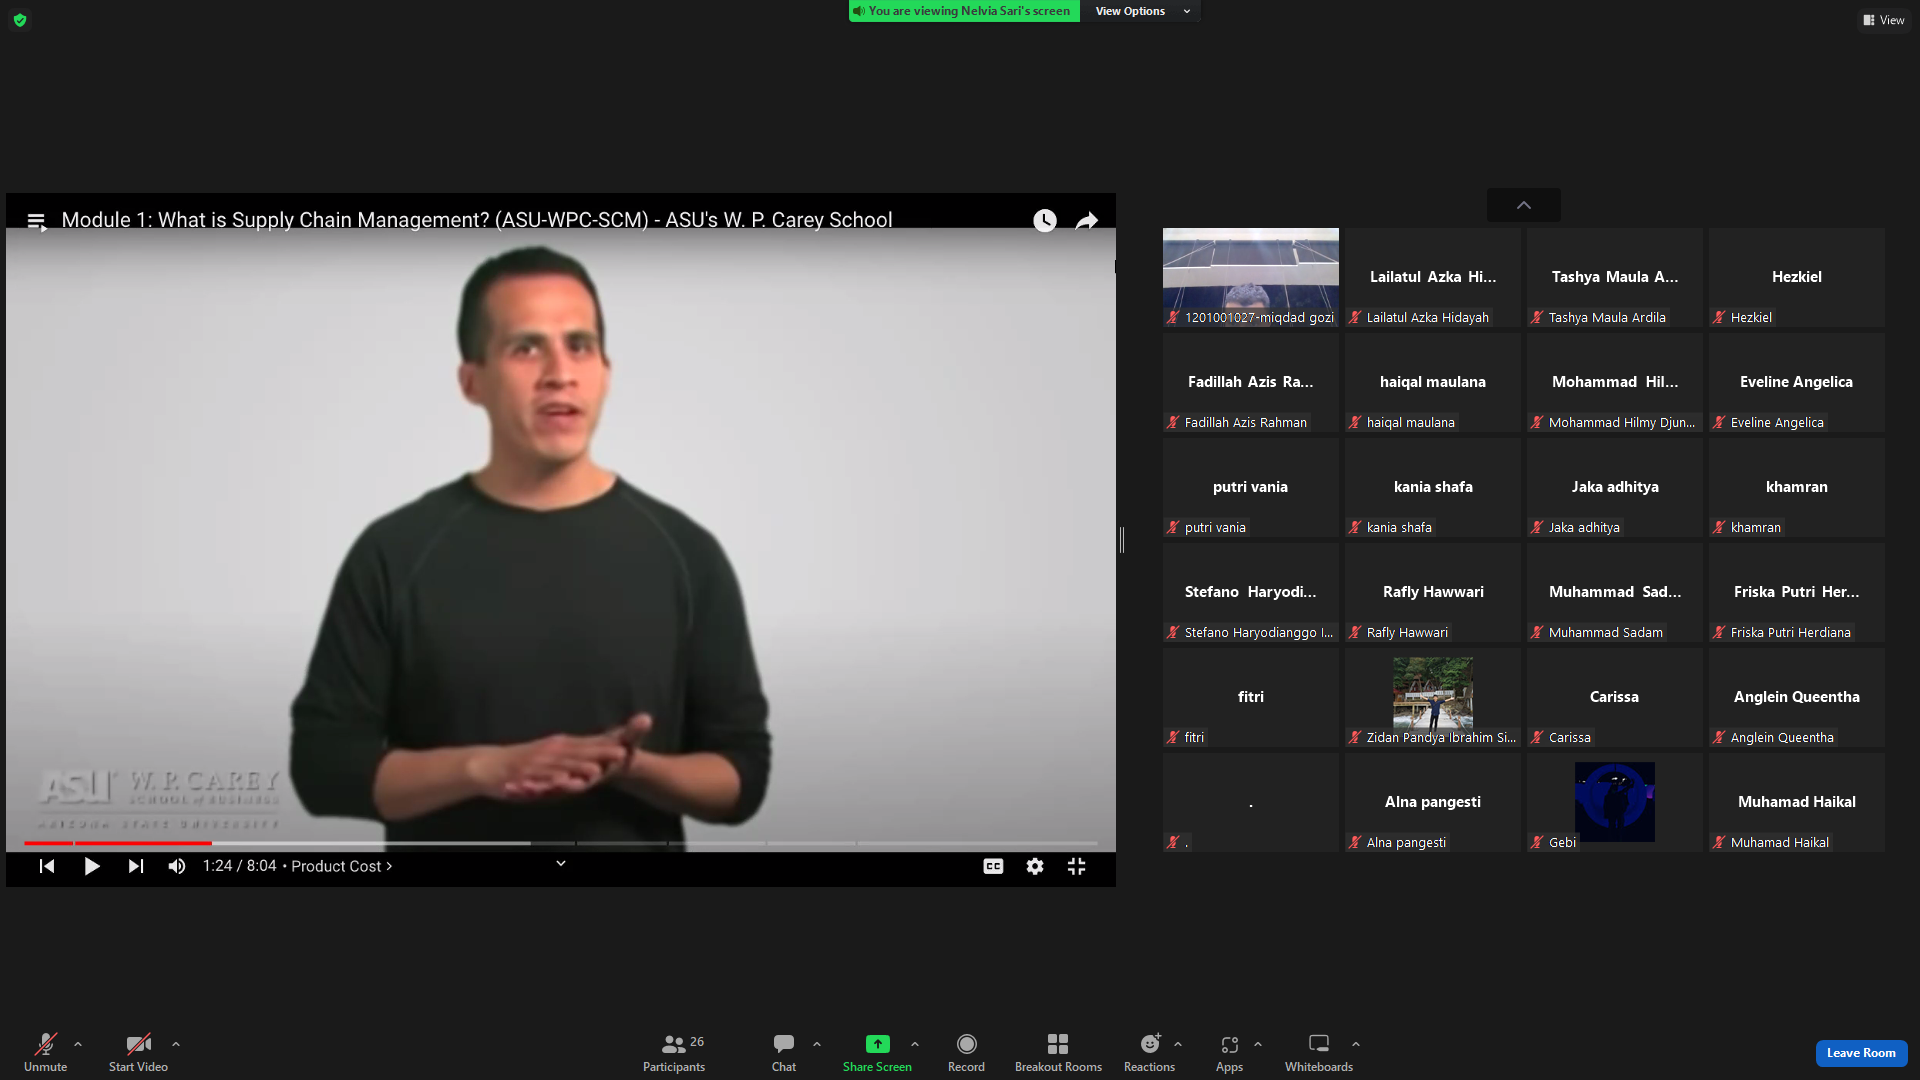
Task: Select Zidan Pandya Ibrahim's video tile
Action: pyautogui.click(x=1433, y=697)
